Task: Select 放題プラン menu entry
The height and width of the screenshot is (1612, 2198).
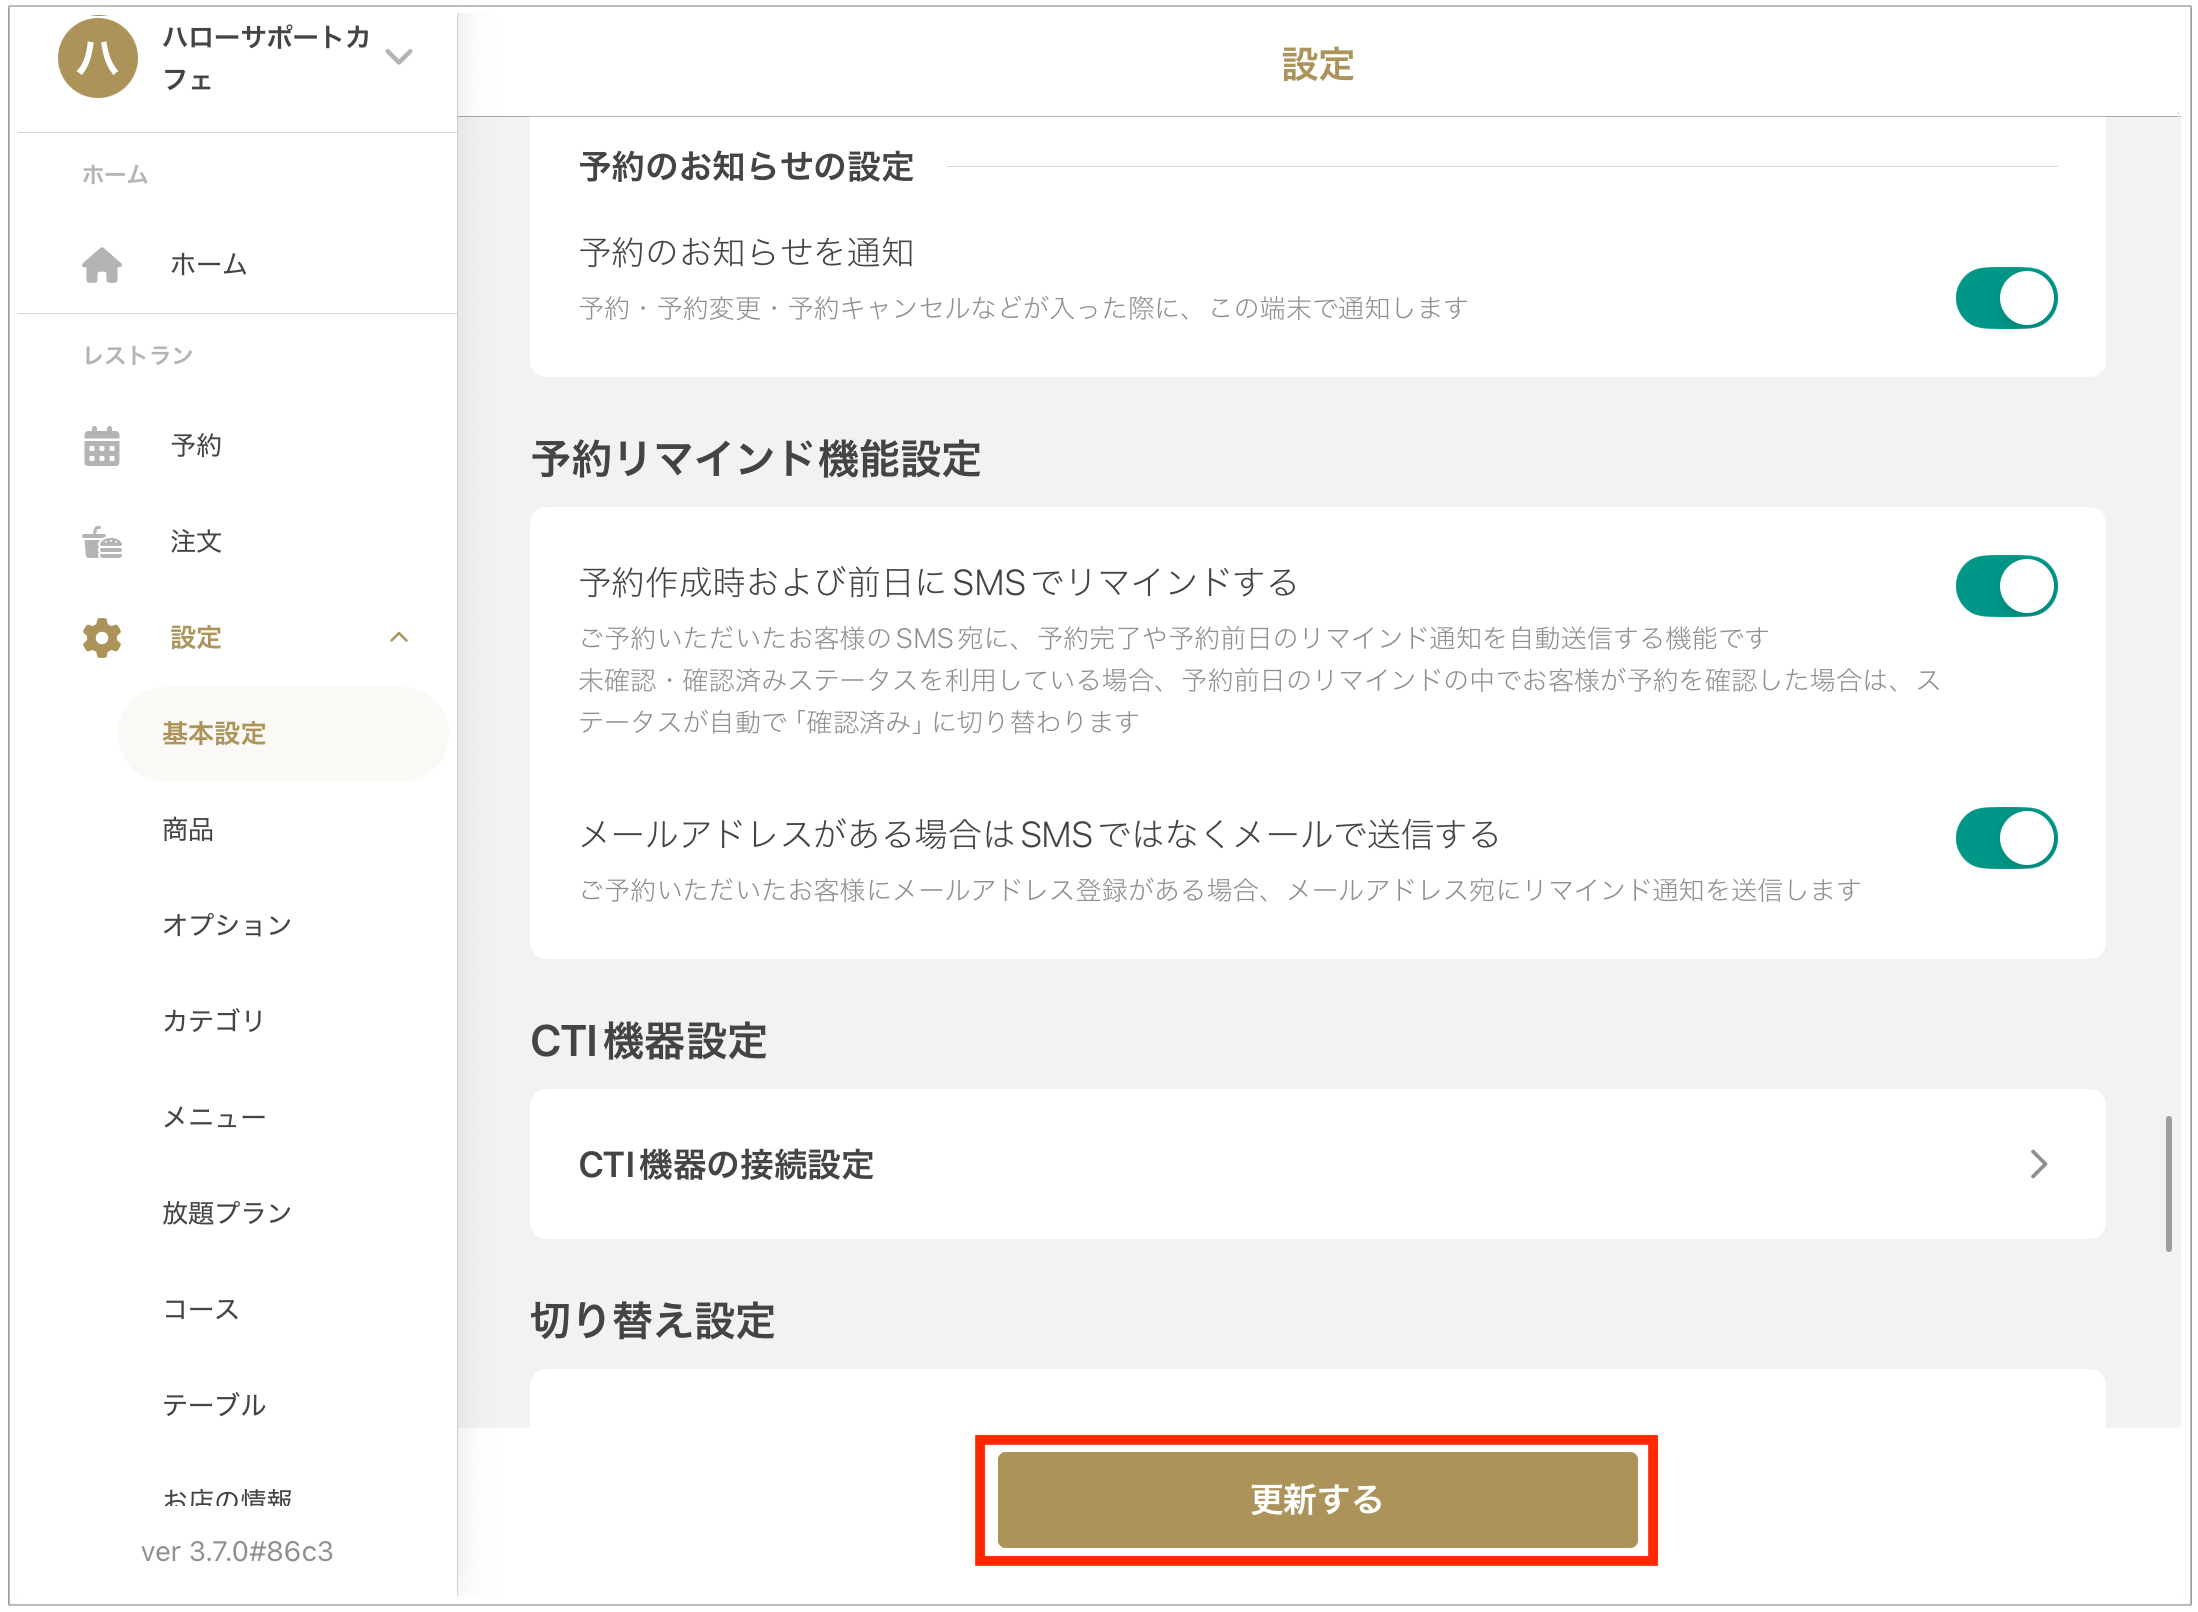Action: pyautogui.click(x=227, y=1213)
